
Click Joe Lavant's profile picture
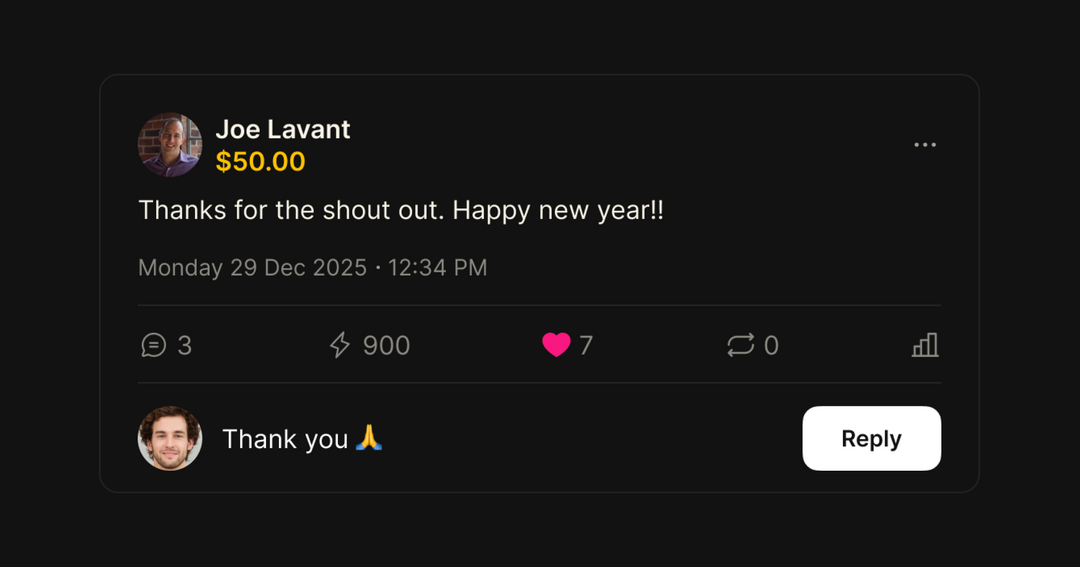[170, 145]
